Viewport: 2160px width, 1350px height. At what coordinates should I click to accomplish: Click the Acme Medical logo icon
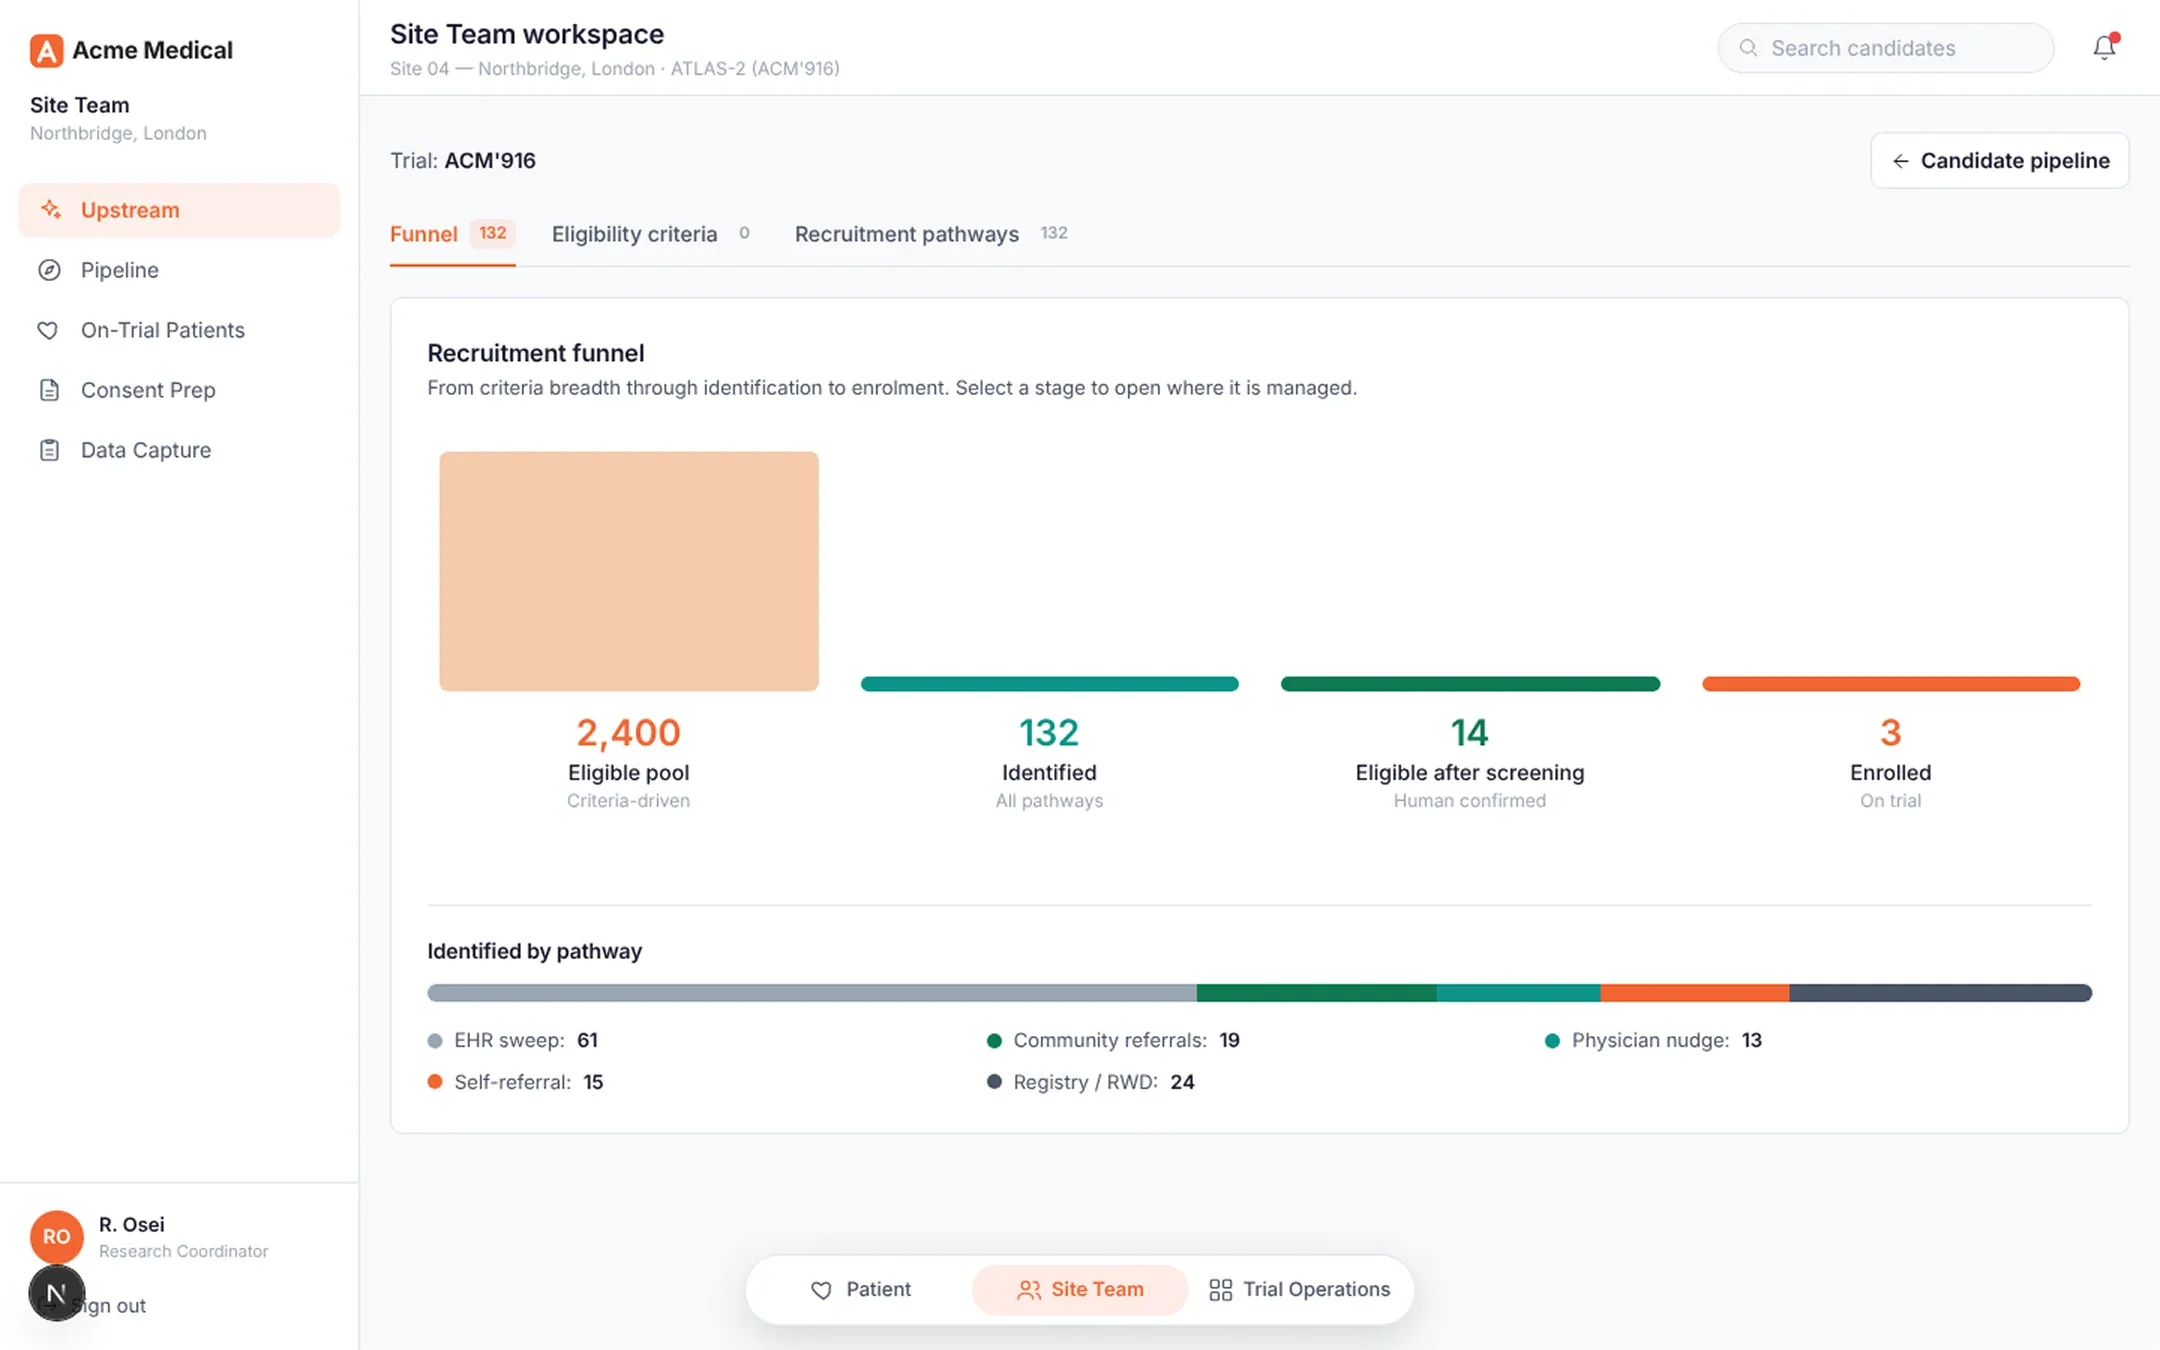[46, 50]
